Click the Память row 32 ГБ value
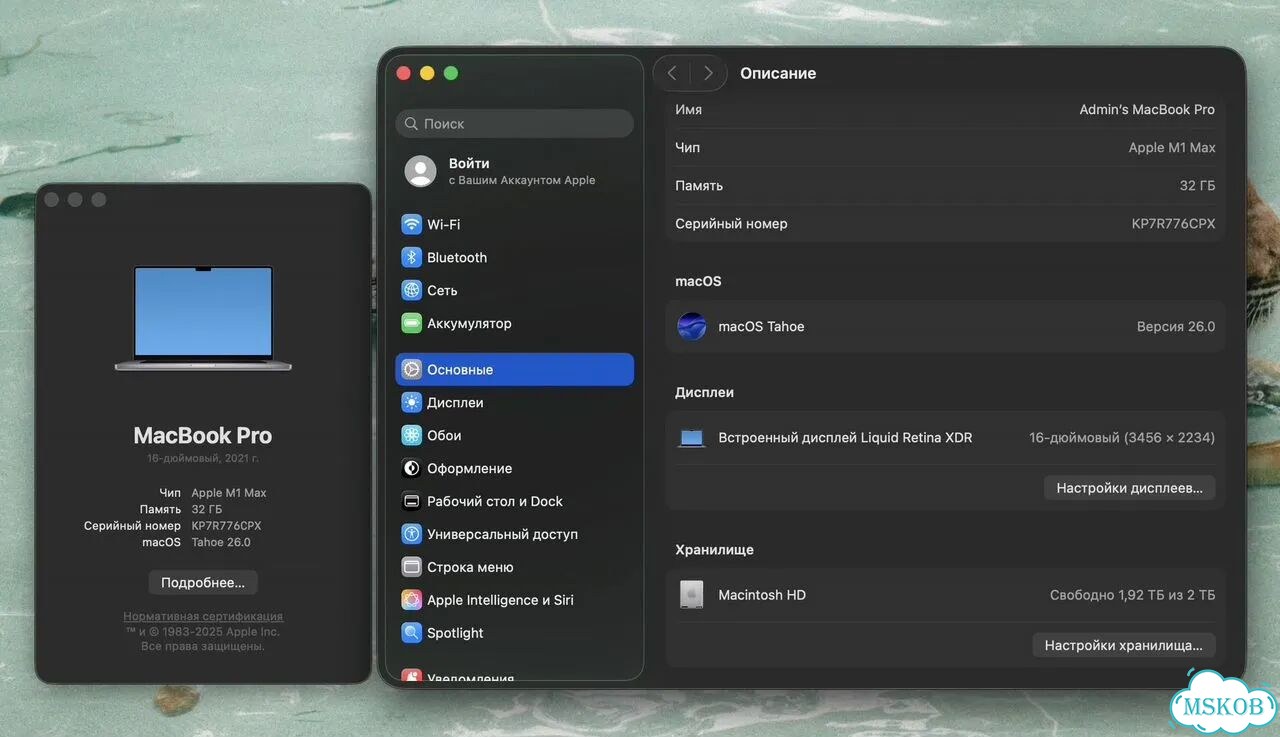 (1198, 186)
